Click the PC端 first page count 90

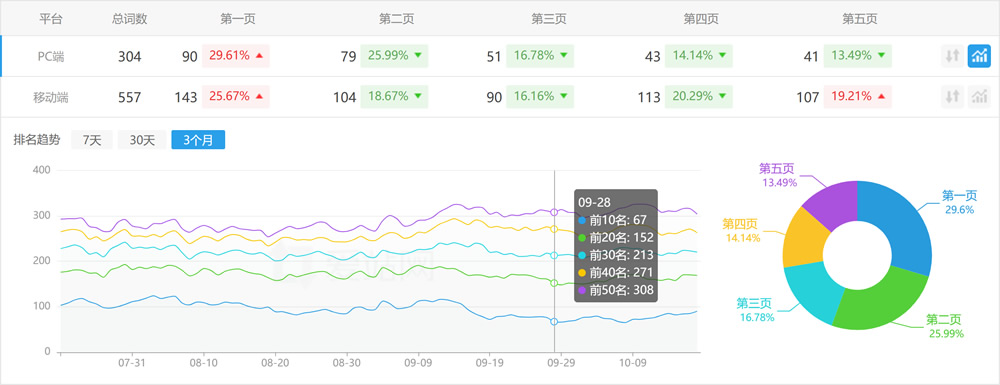[189, 56]
